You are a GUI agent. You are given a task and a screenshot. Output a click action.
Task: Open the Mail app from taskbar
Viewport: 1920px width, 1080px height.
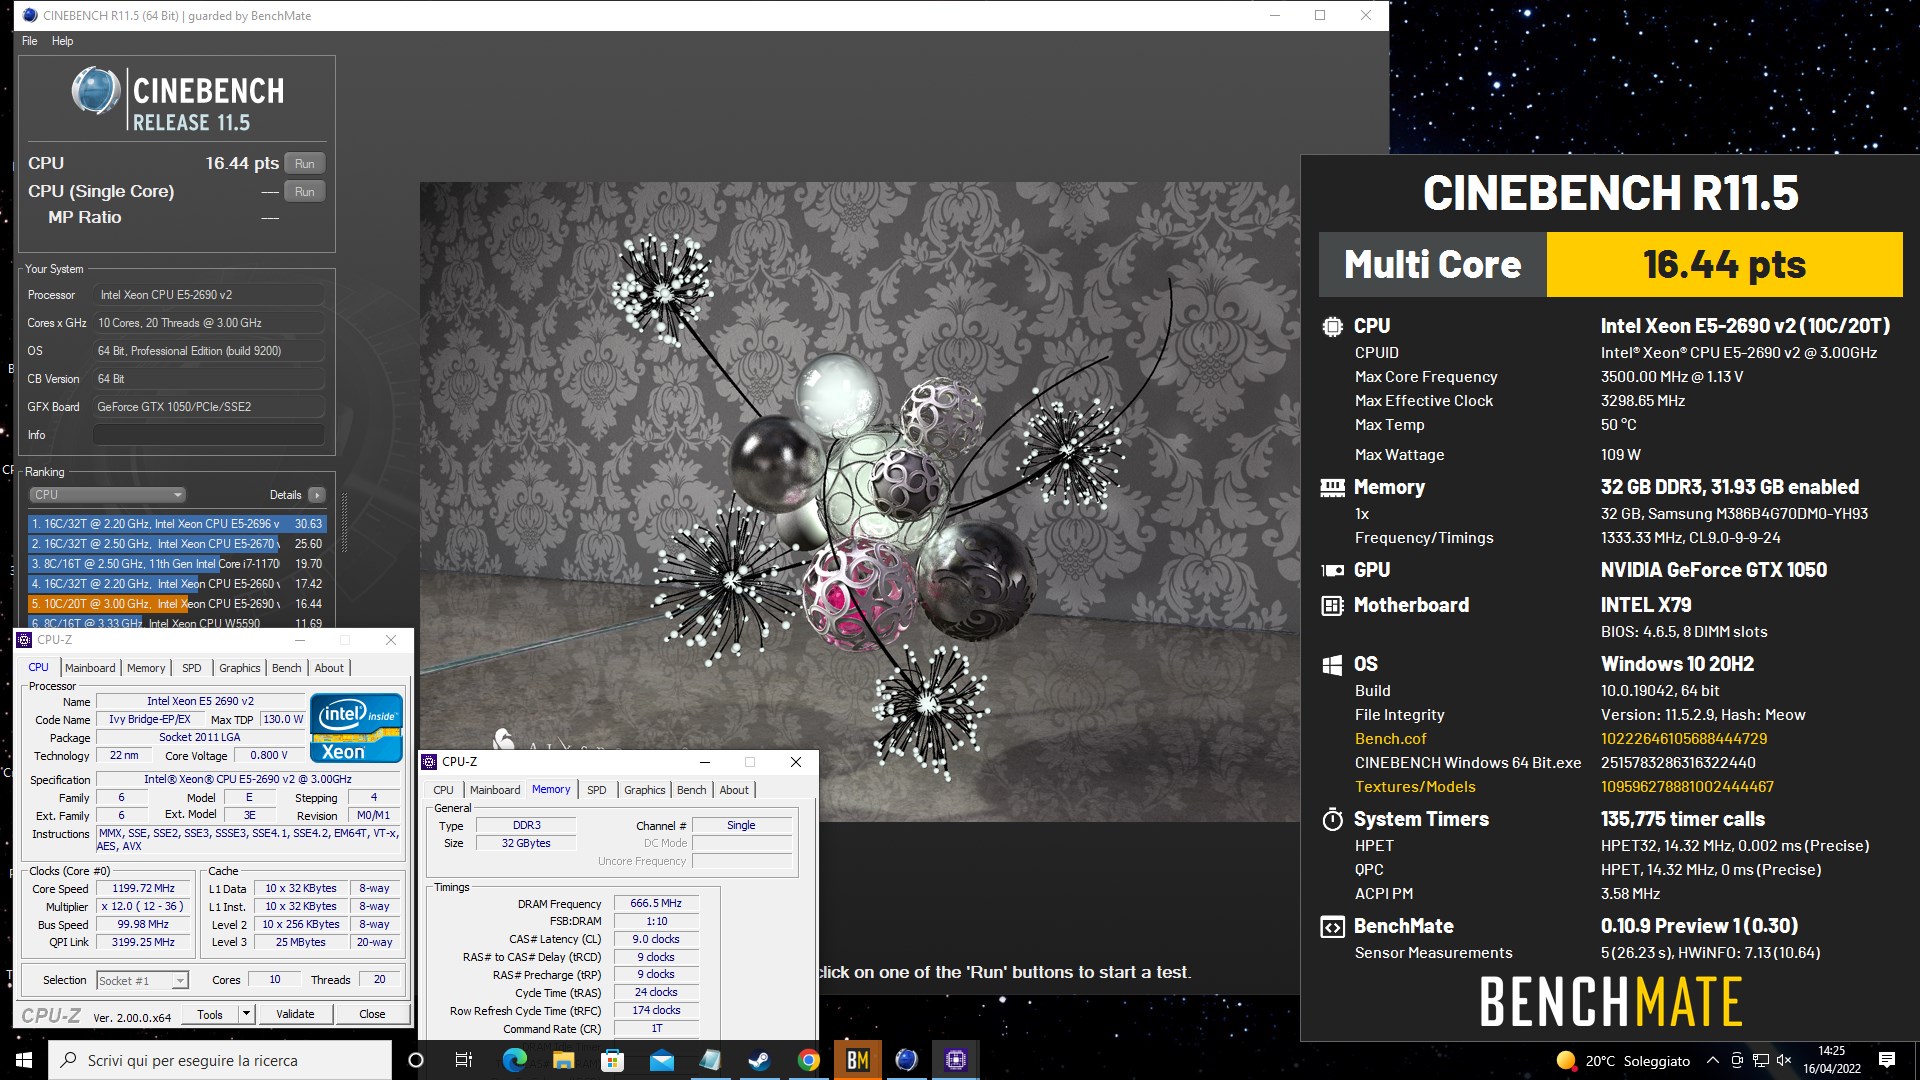(661, 1060)
